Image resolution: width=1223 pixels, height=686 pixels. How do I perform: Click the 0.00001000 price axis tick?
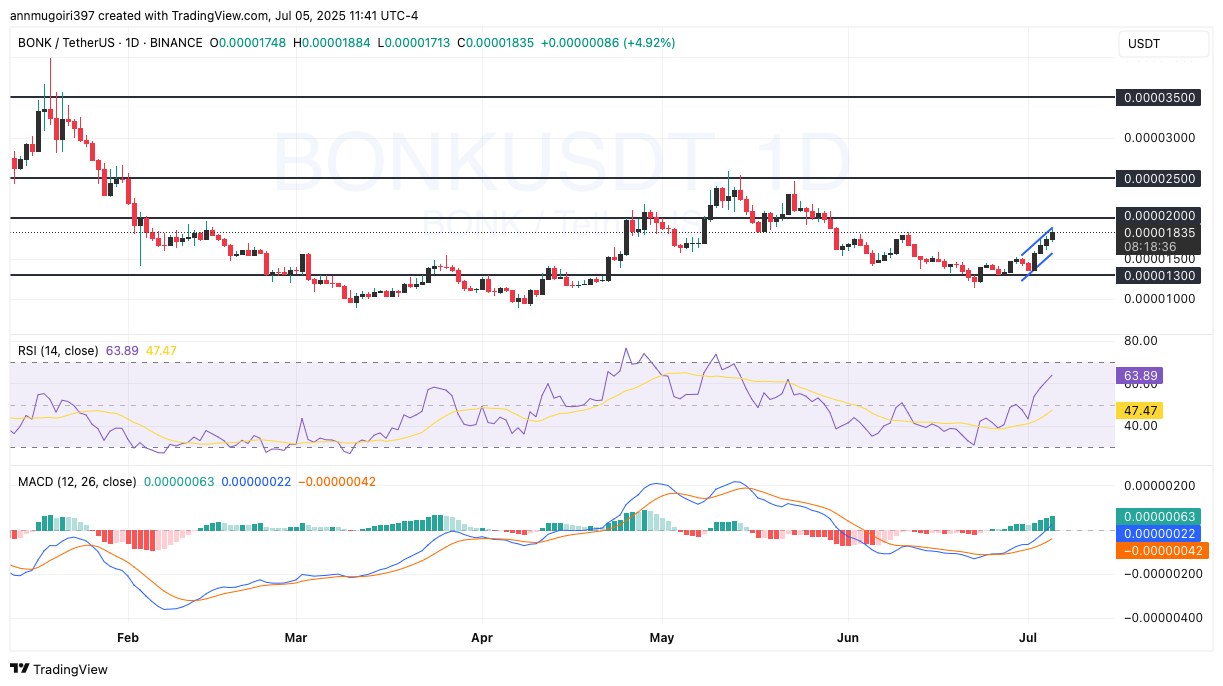[1160, 298]
